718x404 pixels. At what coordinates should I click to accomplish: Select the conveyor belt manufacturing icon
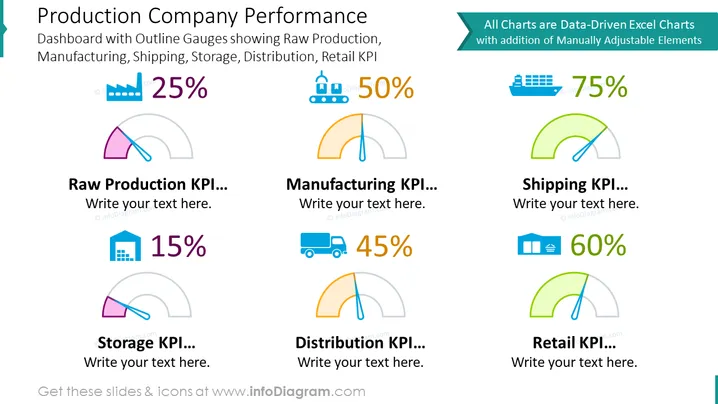(x=329, y=87)
